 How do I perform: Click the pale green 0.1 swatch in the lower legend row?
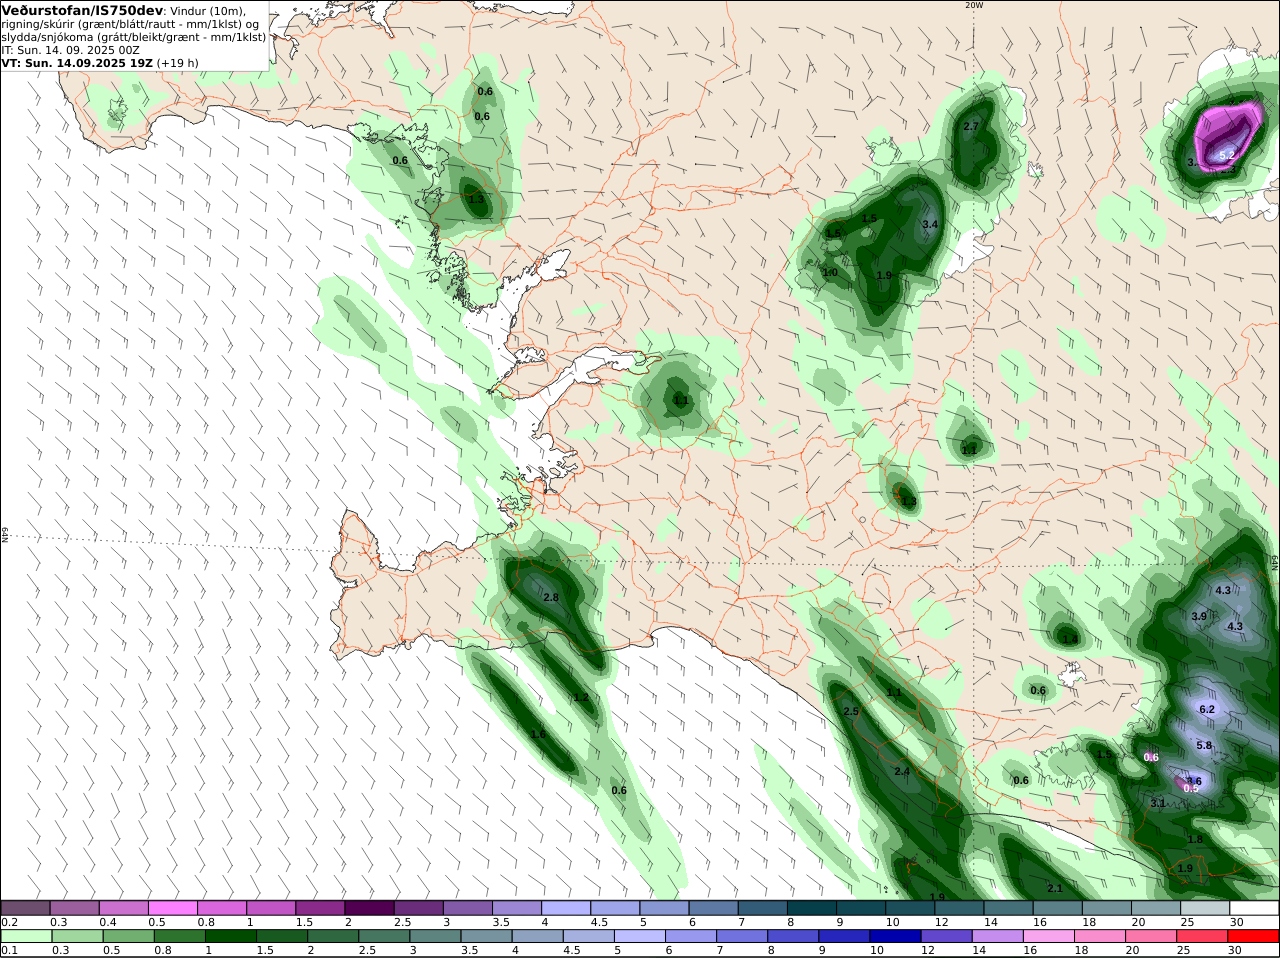[x=26, y=936]
